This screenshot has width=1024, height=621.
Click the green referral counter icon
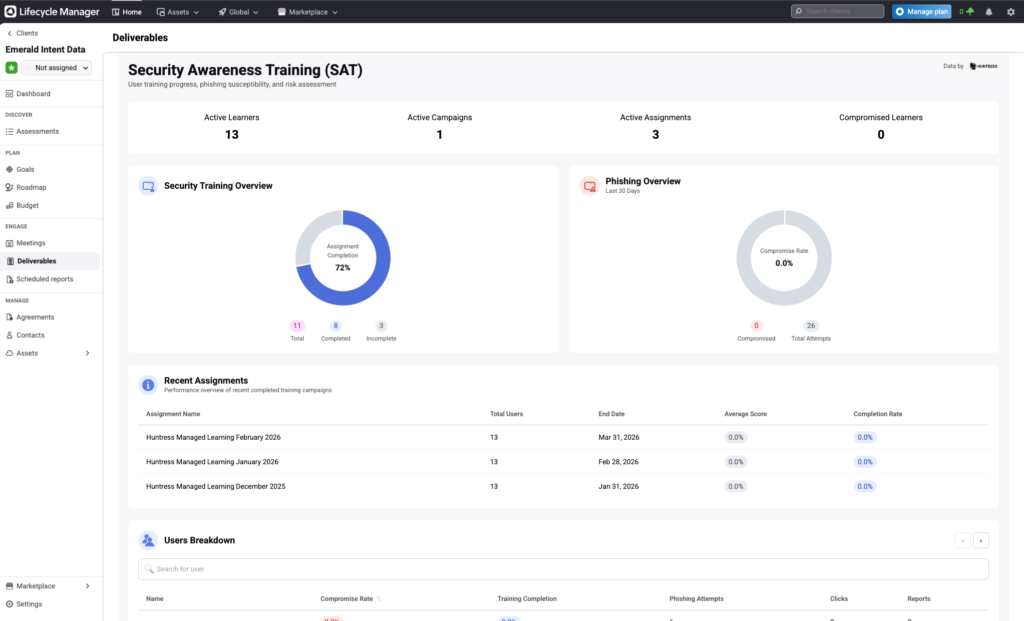(970, 12)
